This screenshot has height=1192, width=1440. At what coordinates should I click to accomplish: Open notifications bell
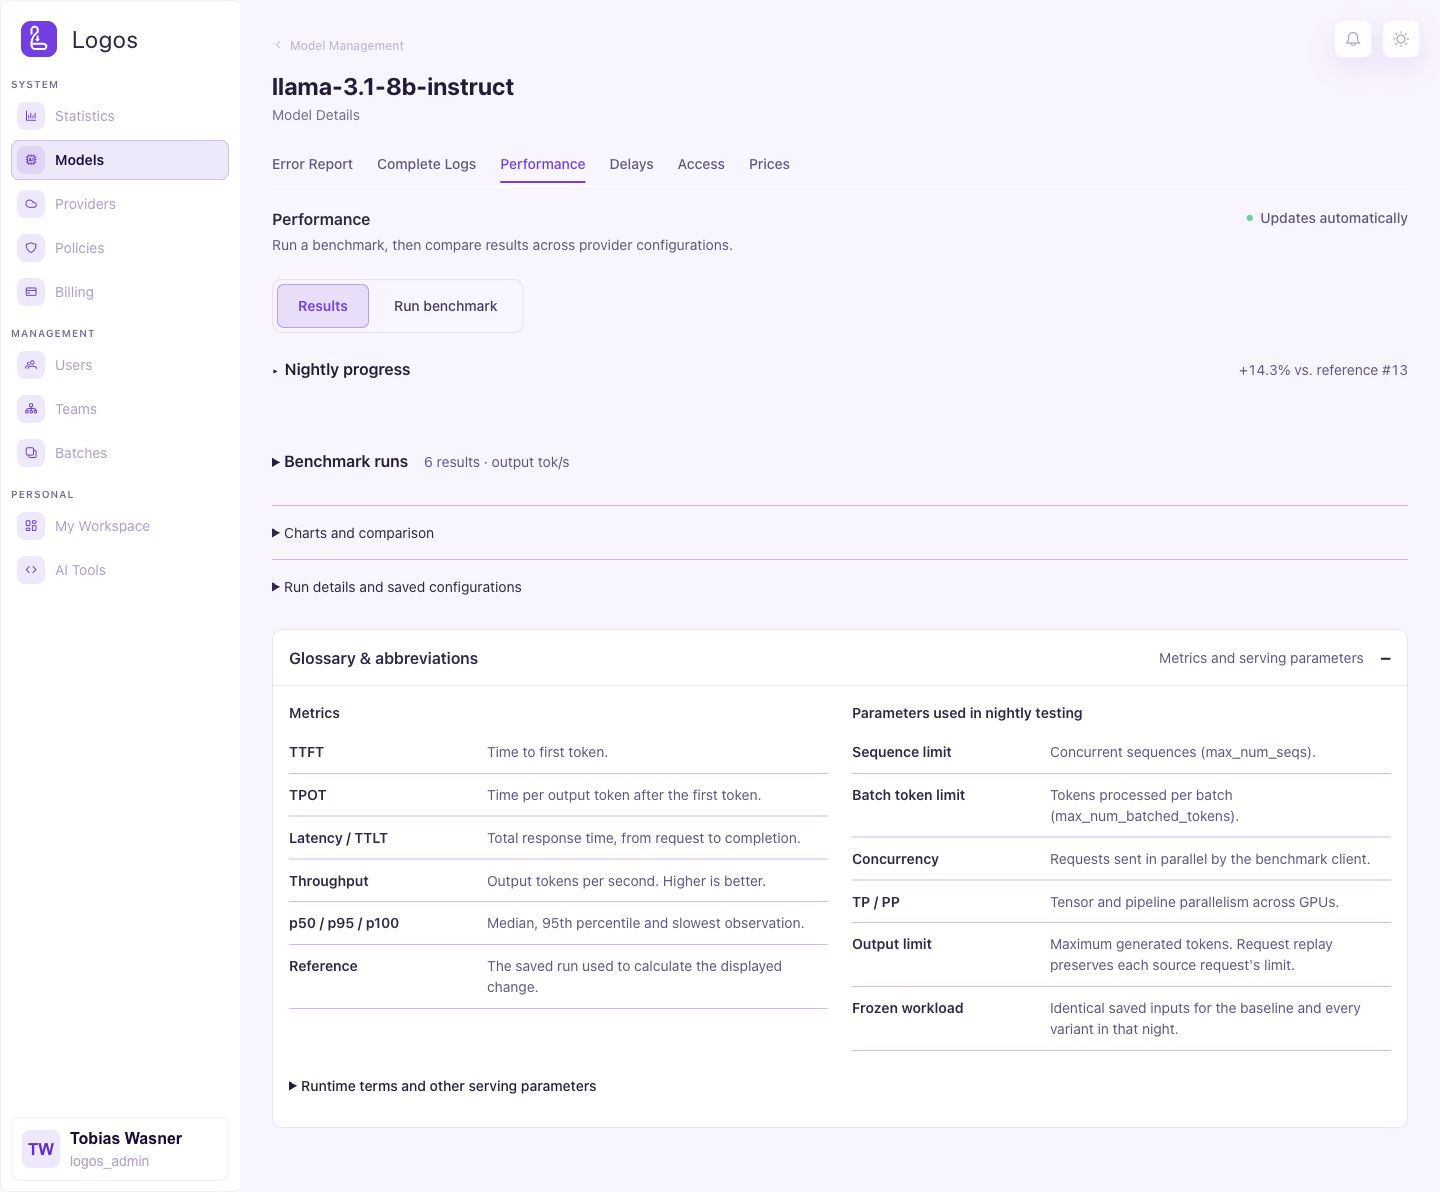pyautogui.click(x=1353, y=39)
